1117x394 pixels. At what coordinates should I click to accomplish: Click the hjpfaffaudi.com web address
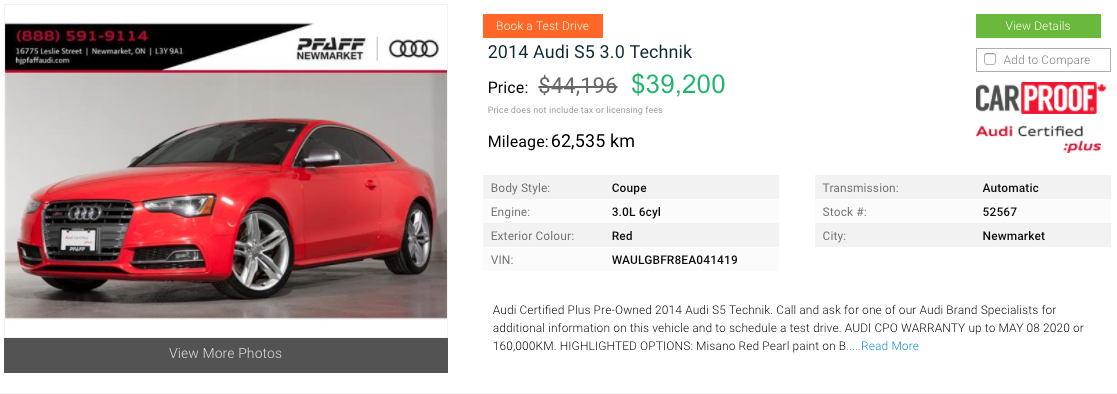pos(43,61)
